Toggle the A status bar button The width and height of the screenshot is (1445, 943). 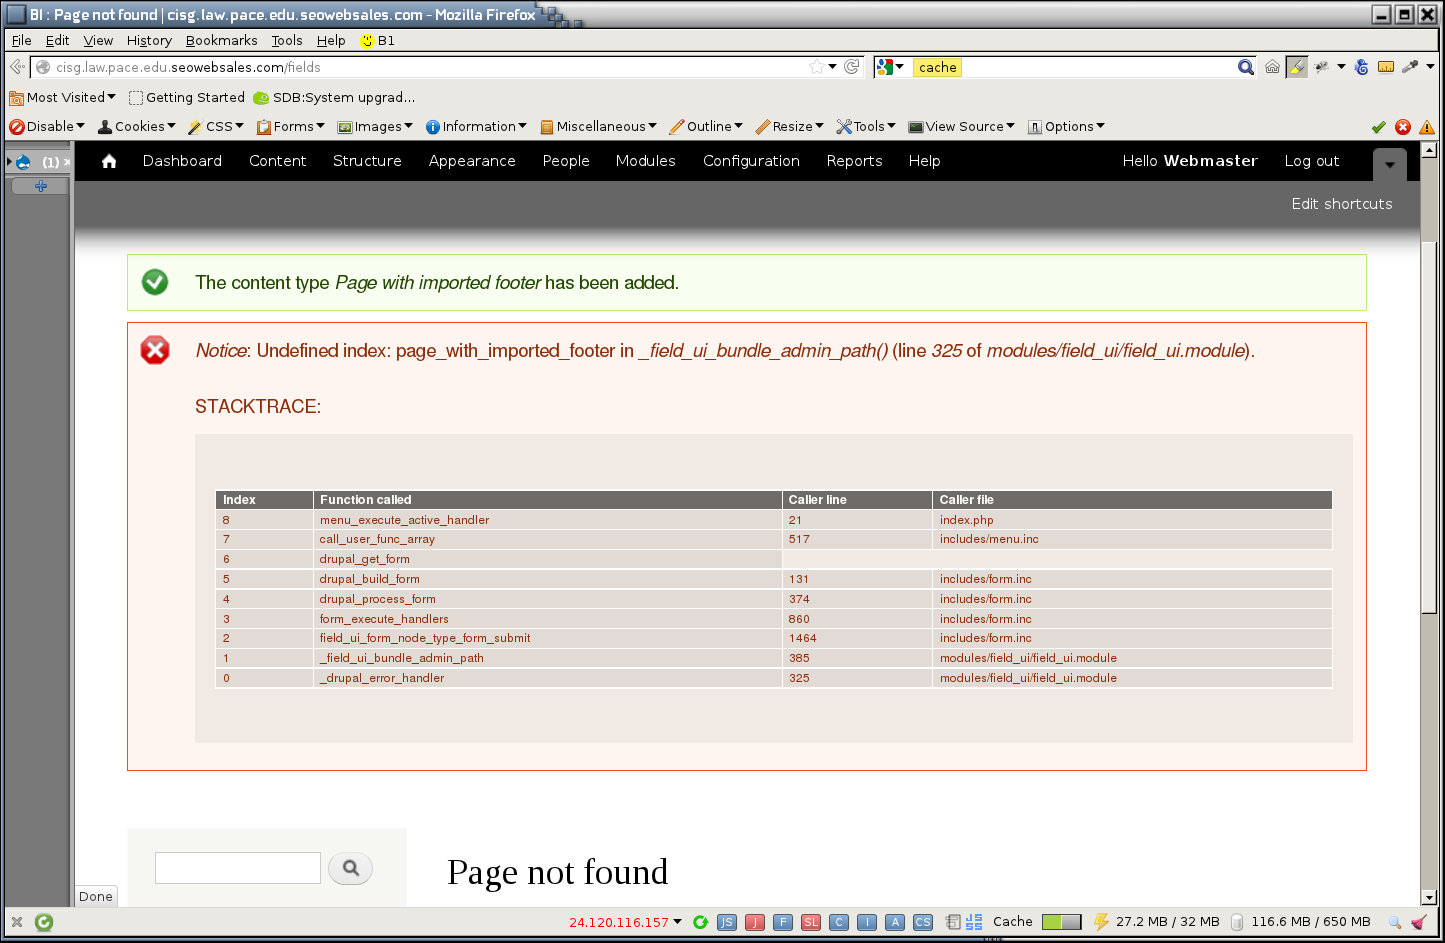[x=895, y=922]
